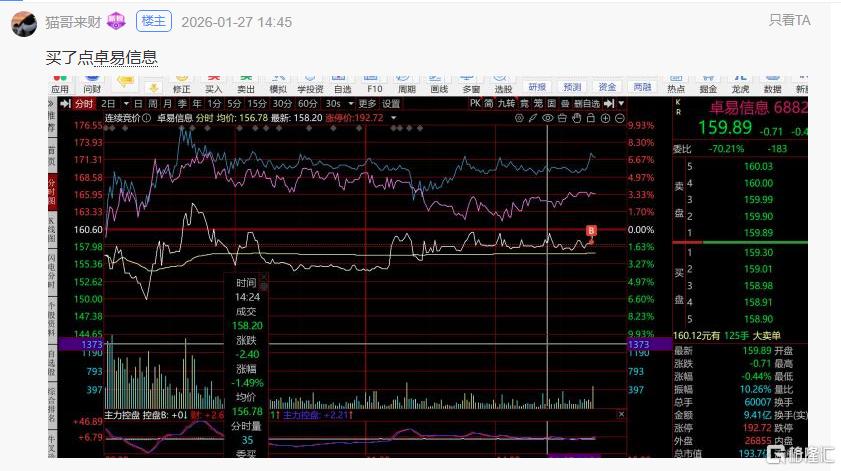Toggle the 笼 indicator button
Screen dimensions: 841x471
[x=538, y=103]
